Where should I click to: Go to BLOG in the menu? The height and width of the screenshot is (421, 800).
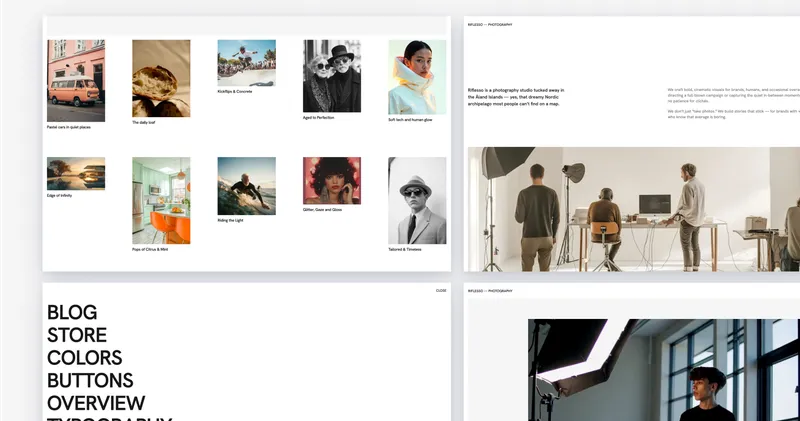[x=72, y=312]
